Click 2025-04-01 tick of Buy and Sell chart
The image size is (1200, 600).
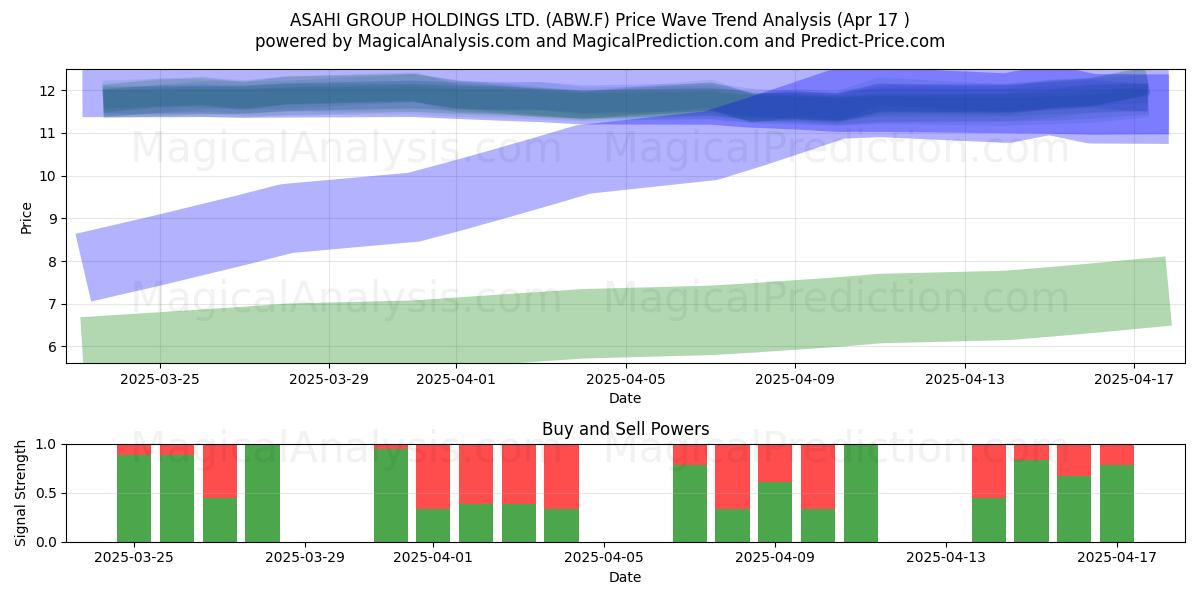pyautogui.click(x=433, y=559)
